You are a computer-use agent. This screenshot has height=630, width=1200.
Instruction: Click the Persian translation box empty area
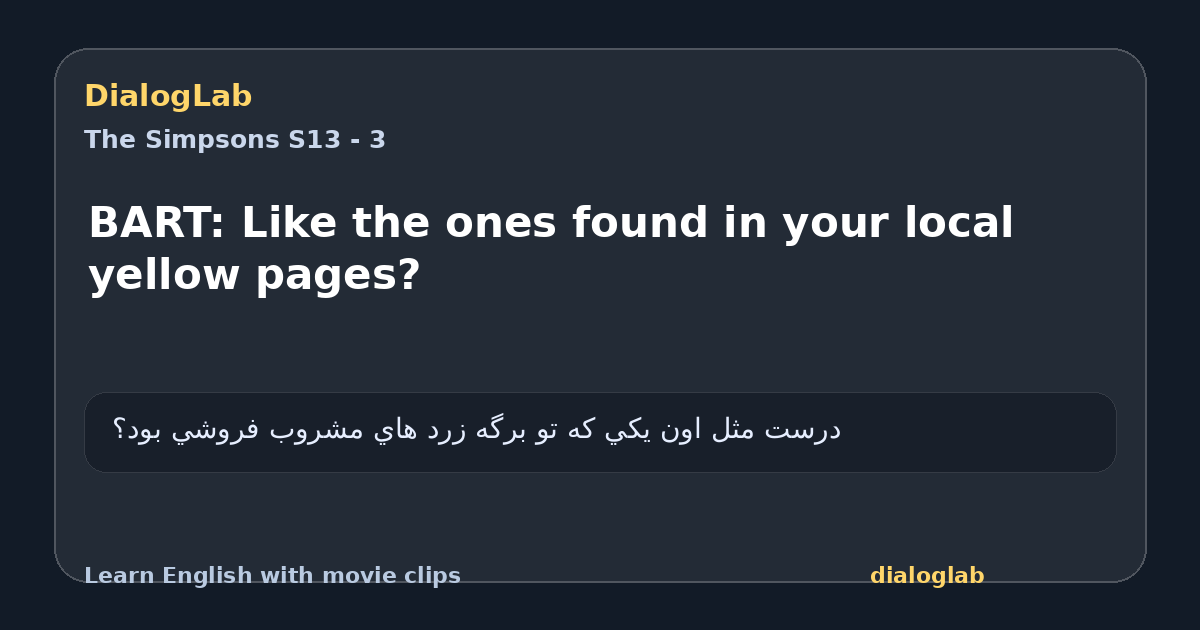[x=980, y=432]
